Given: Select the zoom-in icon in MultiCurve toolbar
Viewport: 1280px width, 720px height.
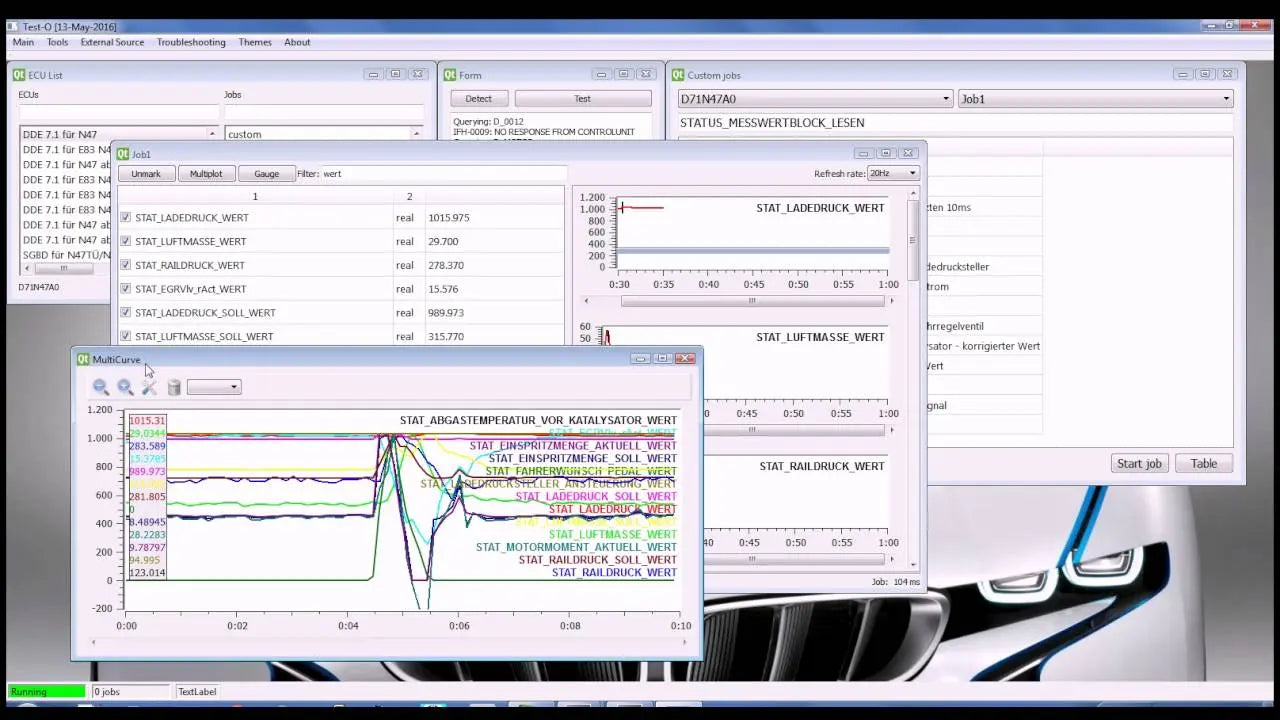Looking at the screenshot, I should [x=126, y=388].
